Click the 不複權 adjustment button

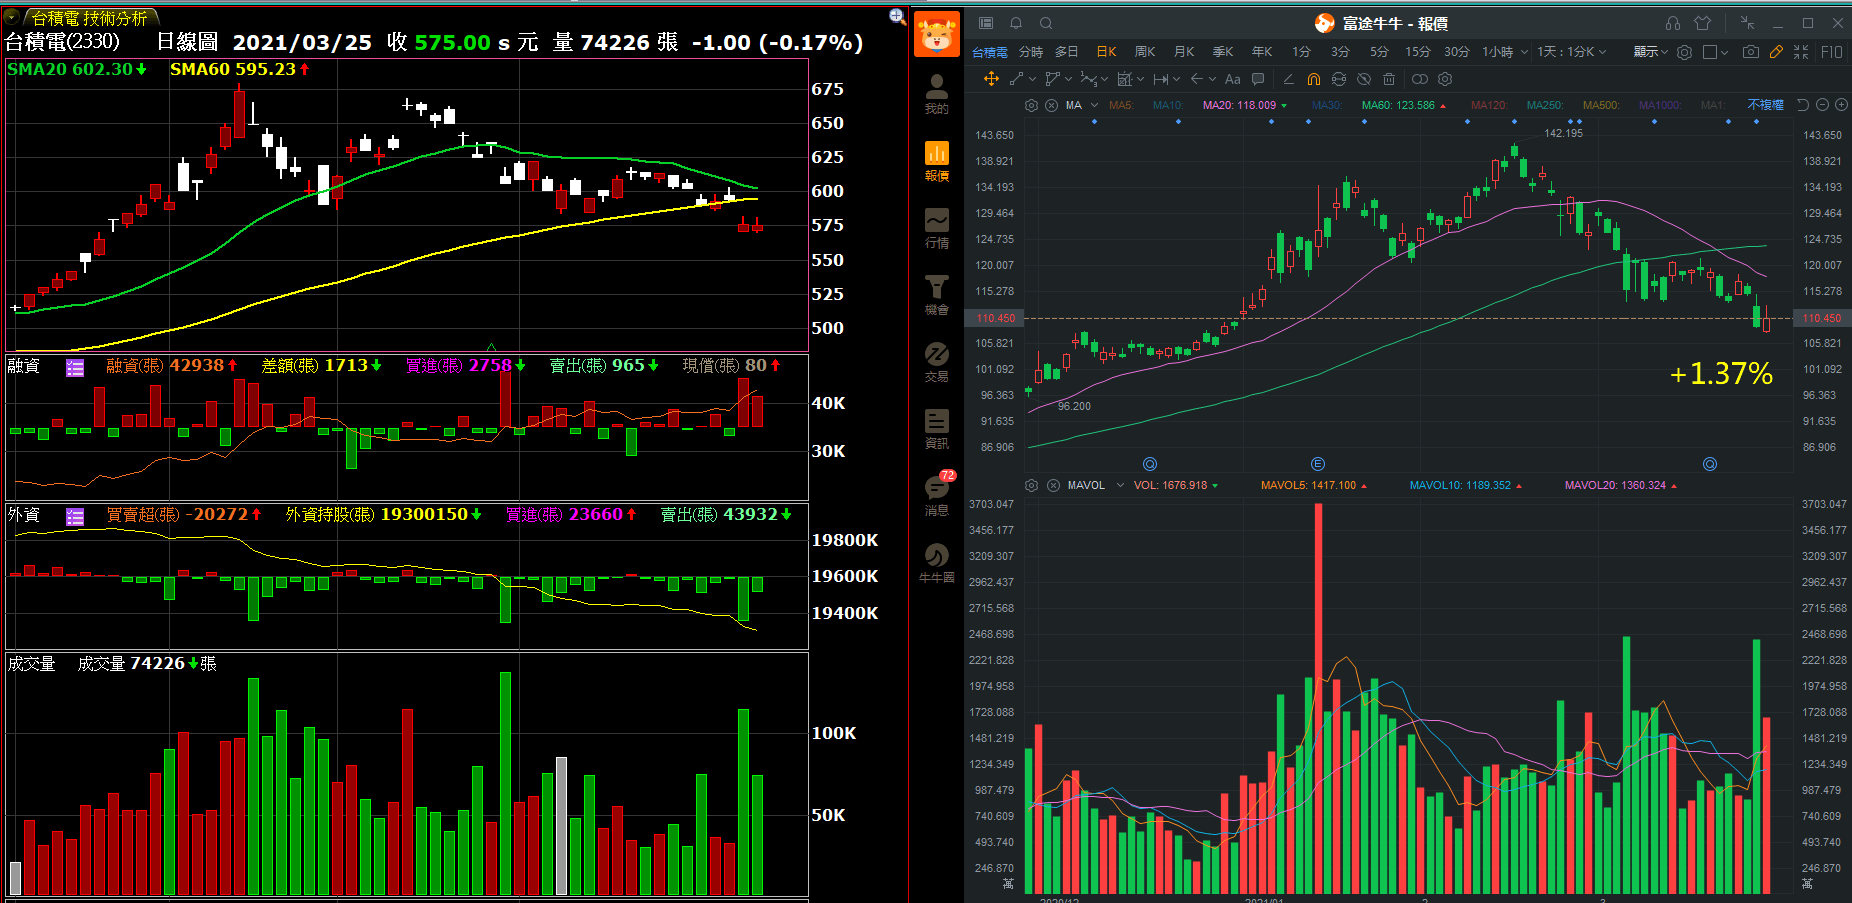click(x=1765, y=105)
